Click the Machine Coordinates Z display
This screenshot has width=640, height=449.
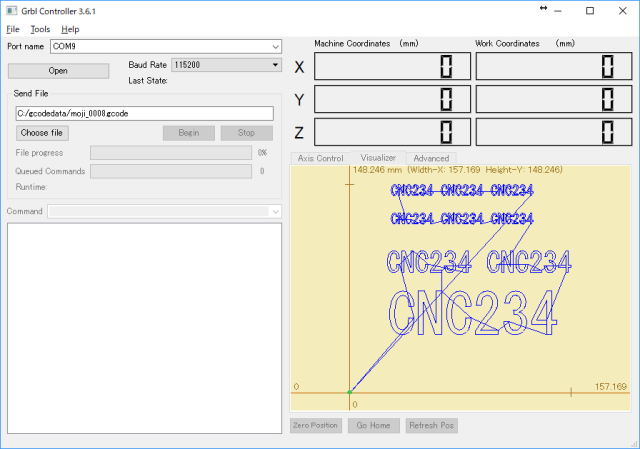392,132
